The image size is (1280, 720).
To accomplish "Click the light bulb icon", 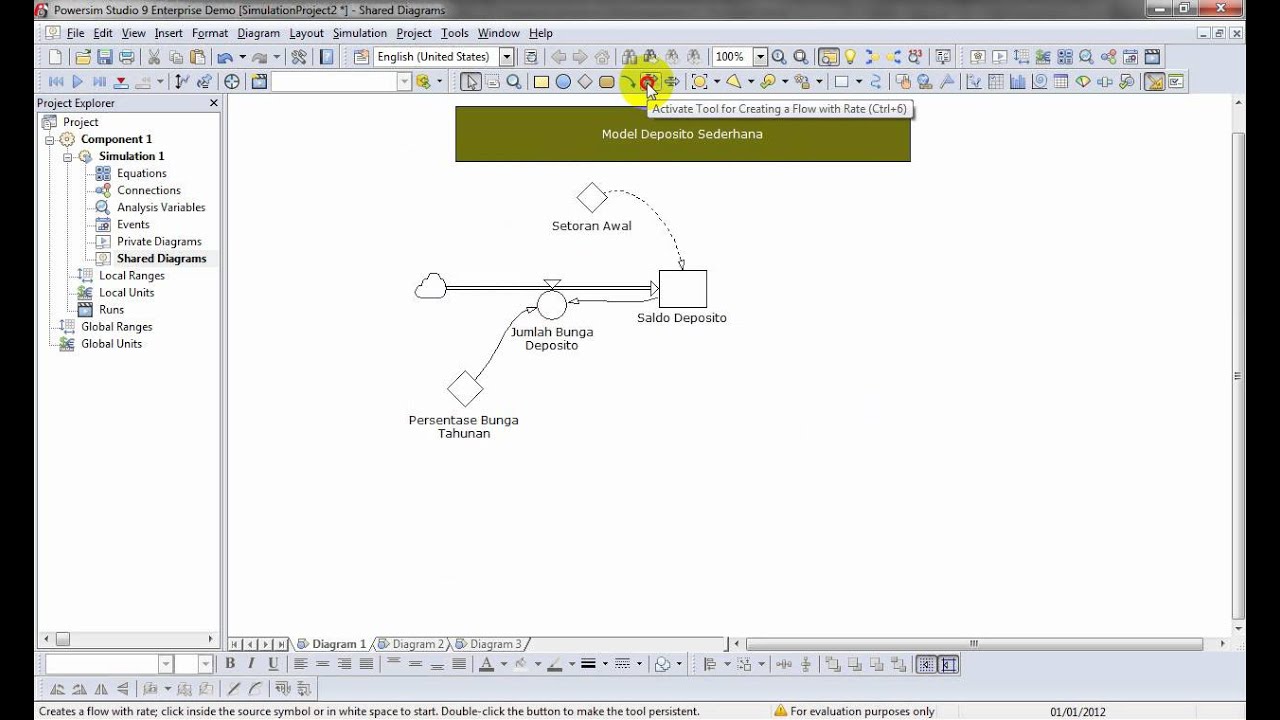I will (x=850, y=57).
